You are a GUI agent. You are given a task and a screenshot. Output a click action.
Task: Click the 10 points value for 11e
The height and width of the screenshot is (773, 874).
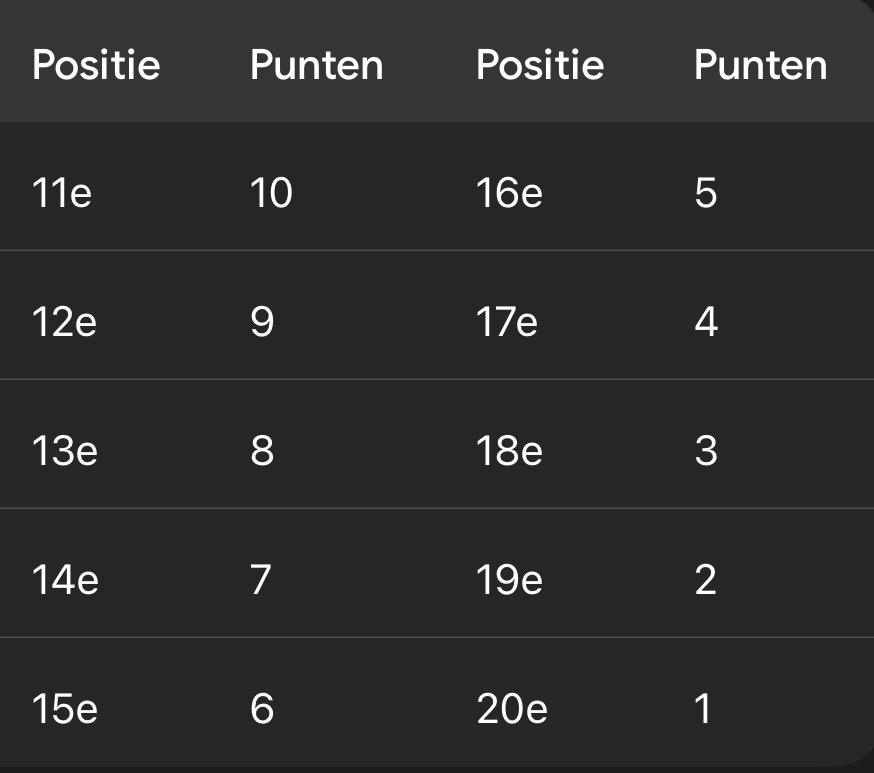point(271,192)
